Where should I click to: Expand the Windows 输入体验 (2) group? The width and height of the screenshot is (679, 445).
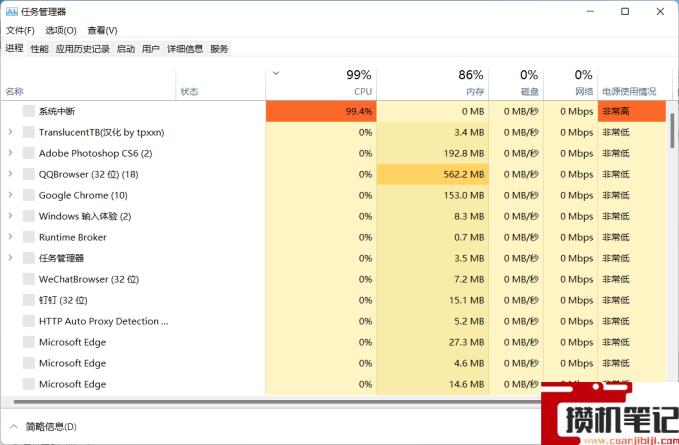click(x=10, y=216)
